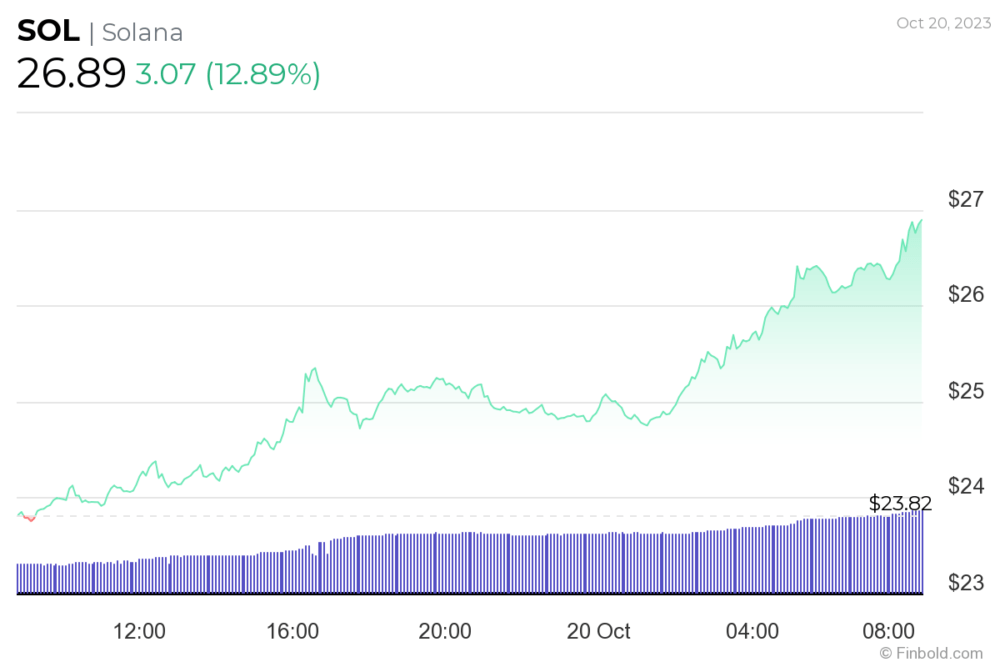1000x667 pixels.
Task: Click the 08:00 time axis label
Action: (888, 631)
